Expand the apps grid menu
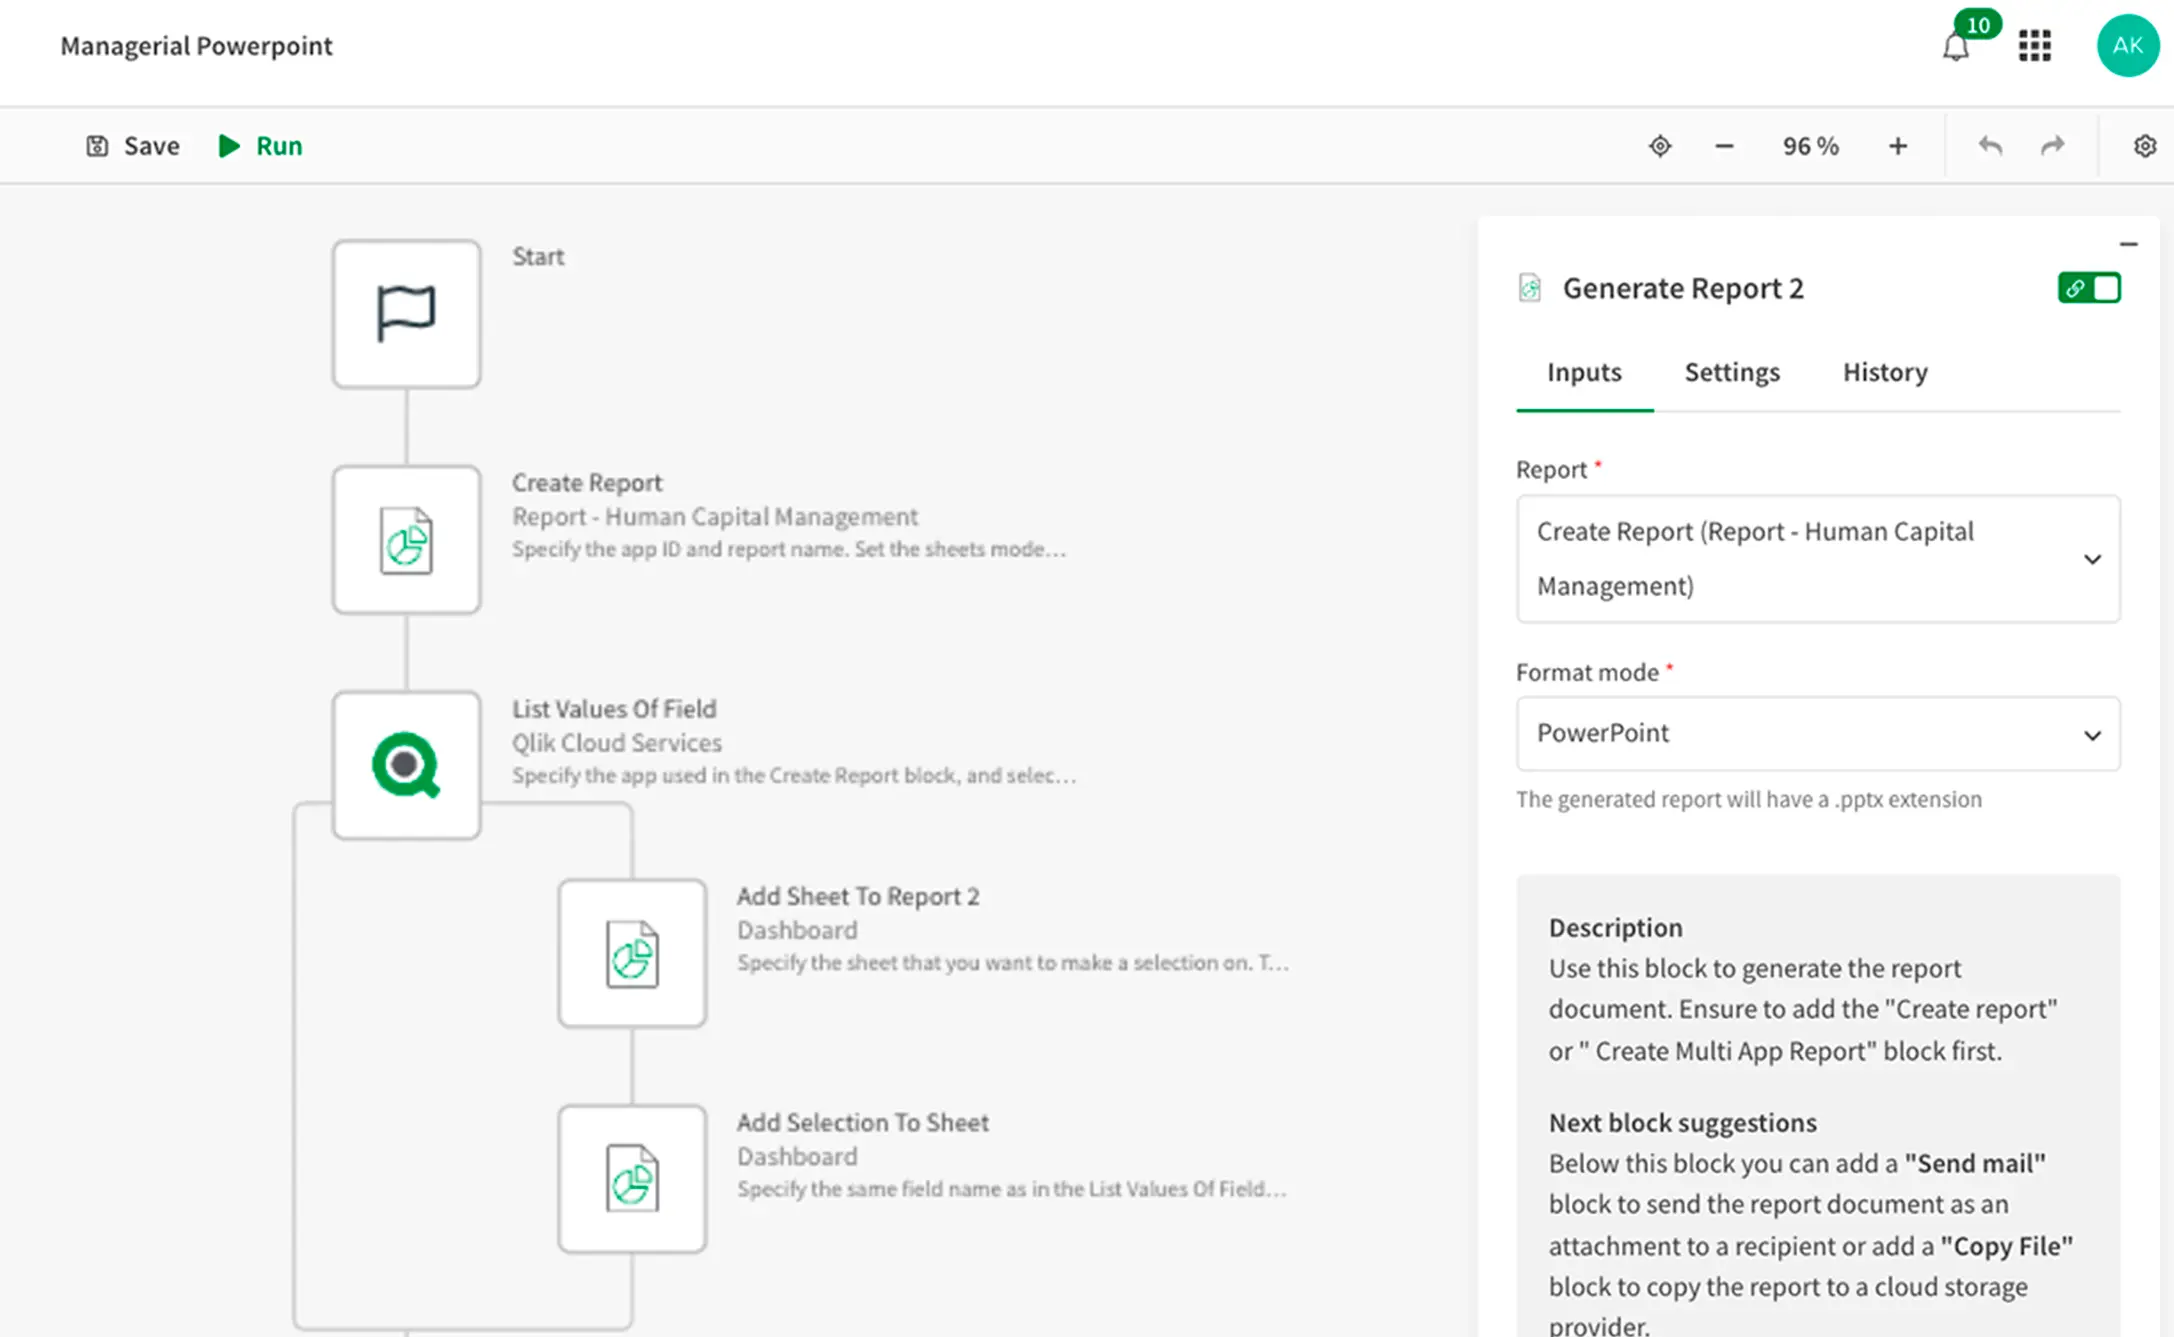Viewport: 2174px width, 1337px height. coord(2036,43)
